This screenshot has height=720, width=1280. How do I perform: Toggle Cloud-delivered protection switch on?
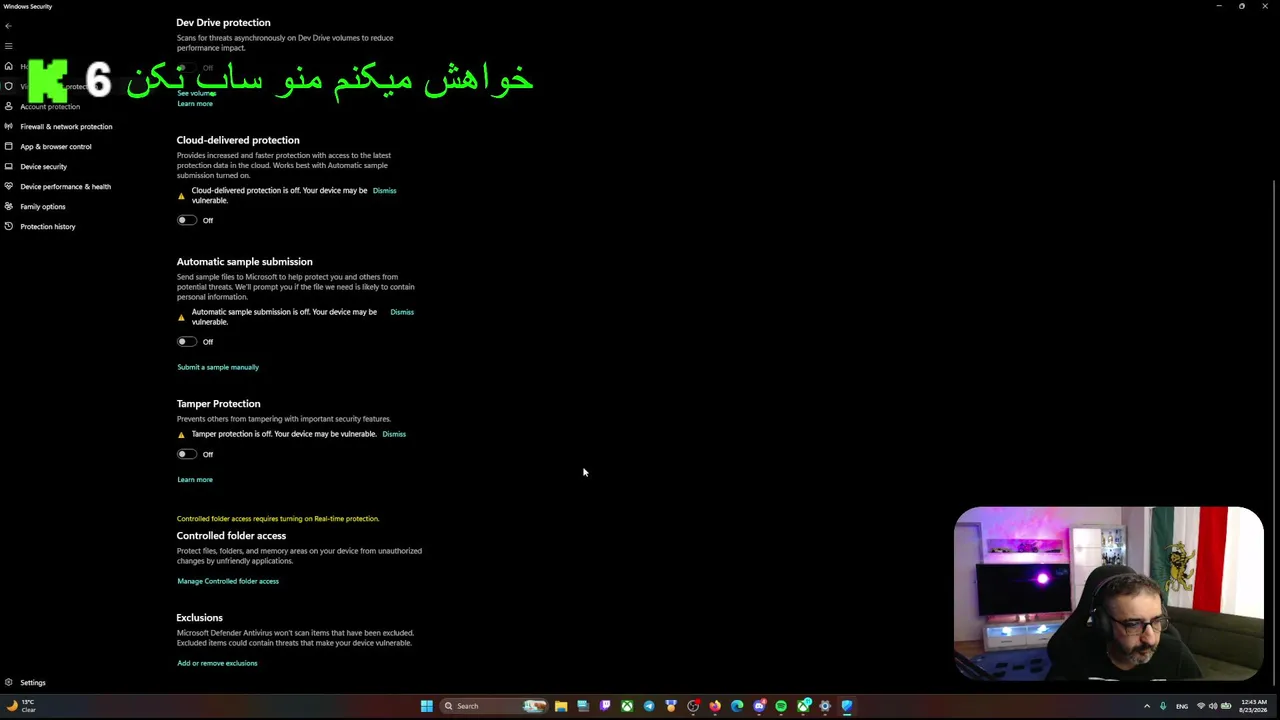tap(186, 220)
